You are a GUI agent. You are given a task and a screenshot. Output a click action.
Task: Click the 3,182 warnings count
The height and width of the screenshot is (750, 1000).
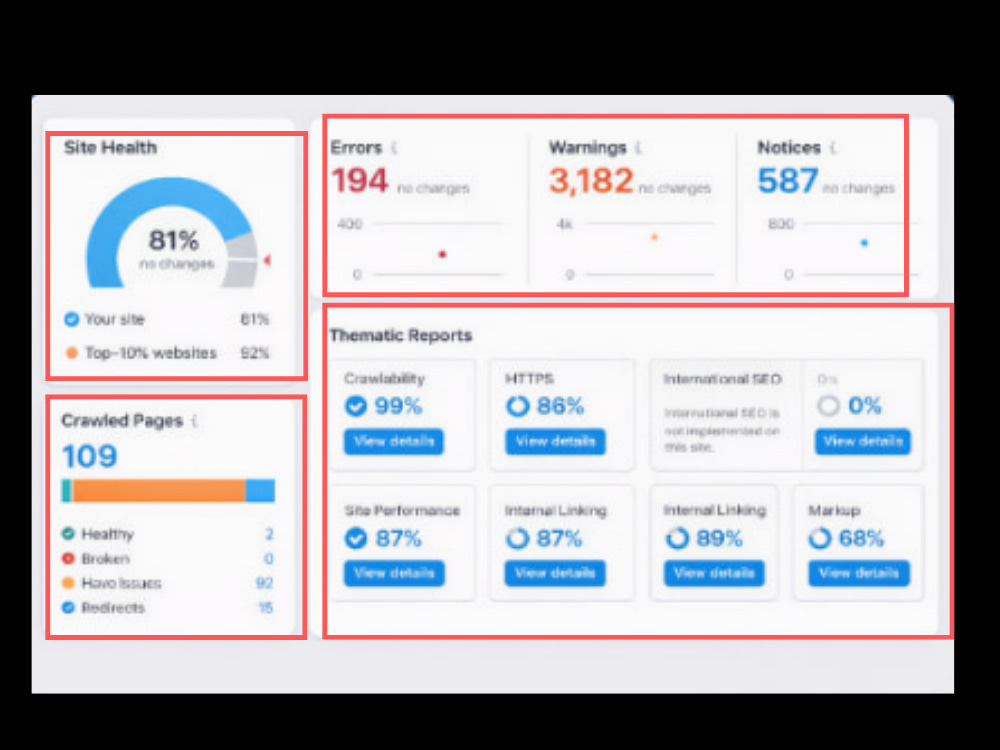pyautogui.click(x=591, y=180)
